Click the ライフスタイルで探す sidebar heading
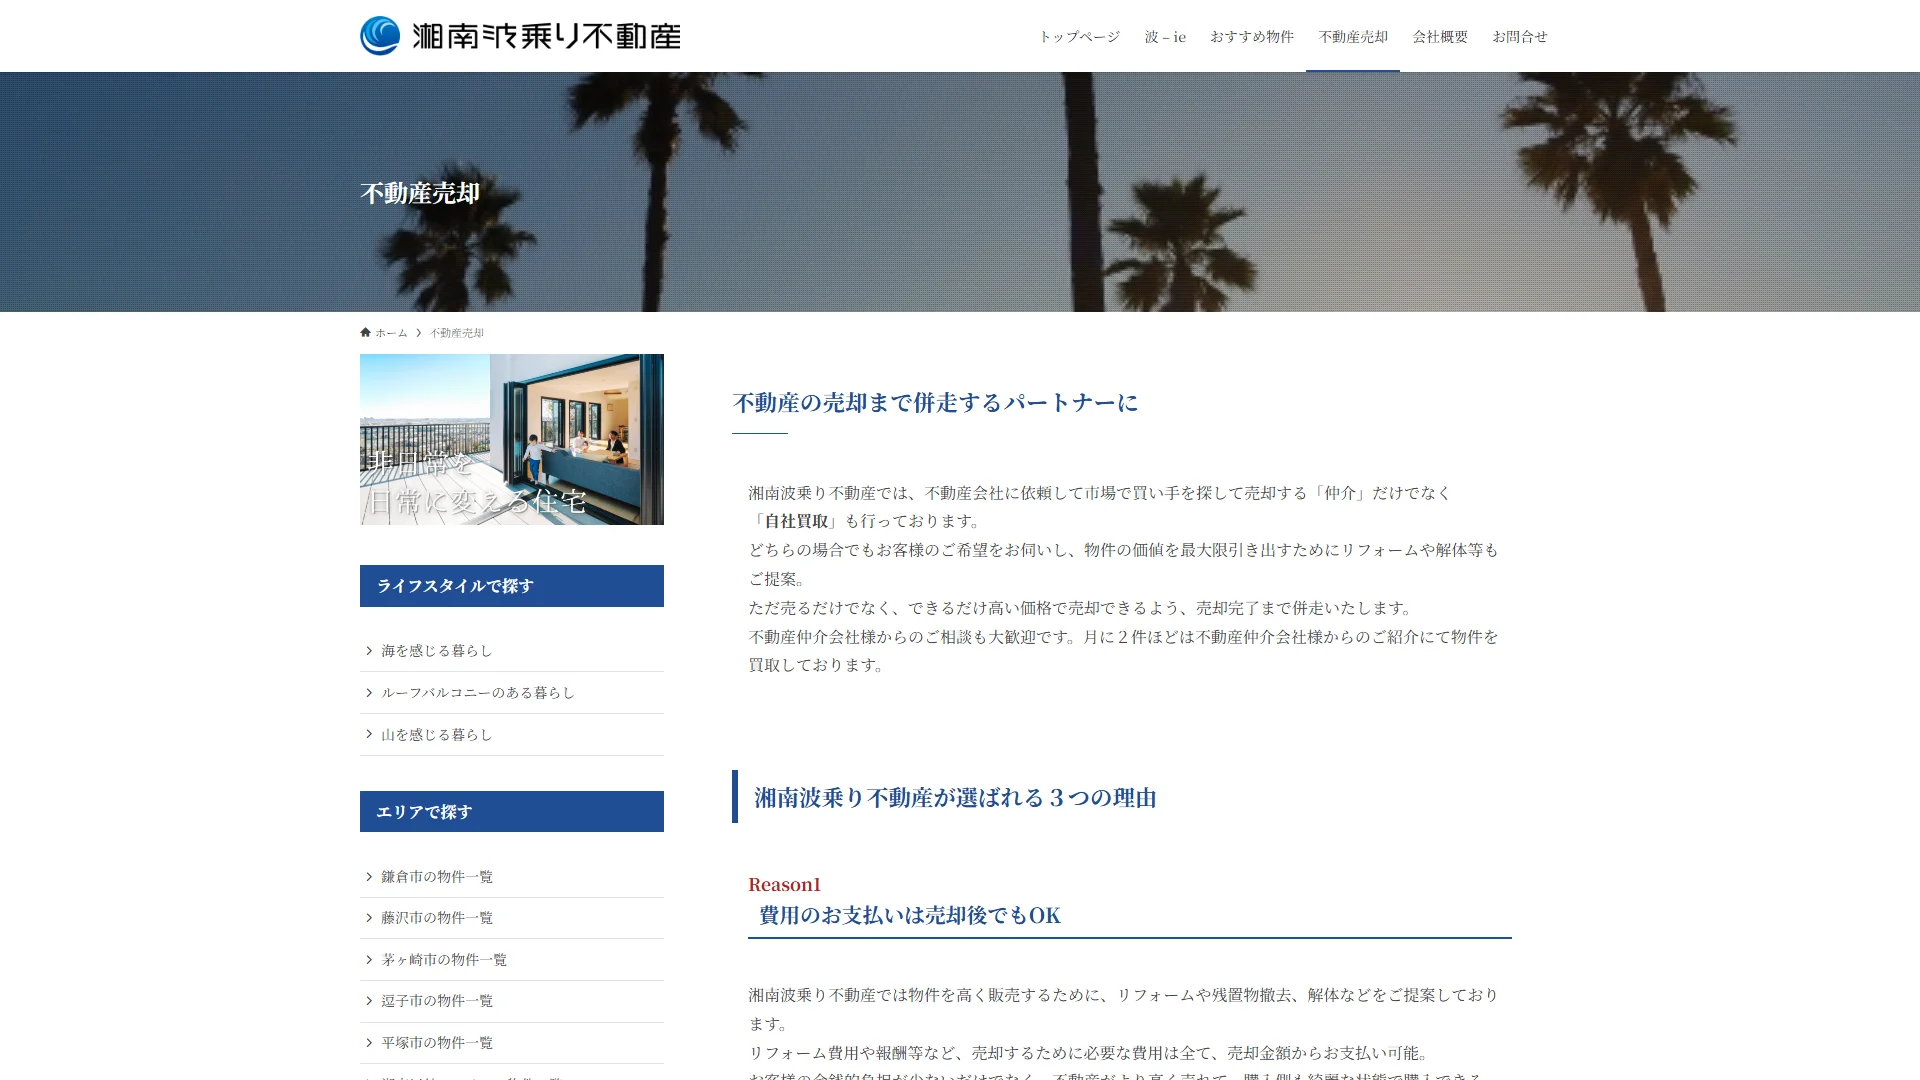This screenshot has height=1080, width=1920. tap(512, 586)
